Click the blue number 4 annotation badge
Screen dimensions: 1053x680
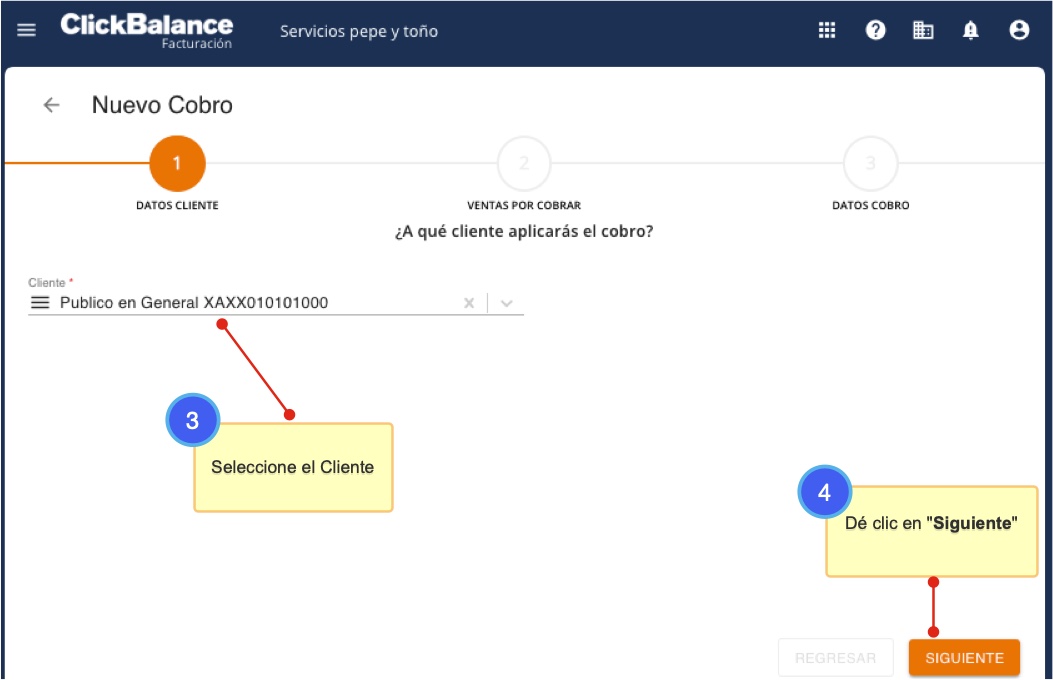[x=824, y=492]
